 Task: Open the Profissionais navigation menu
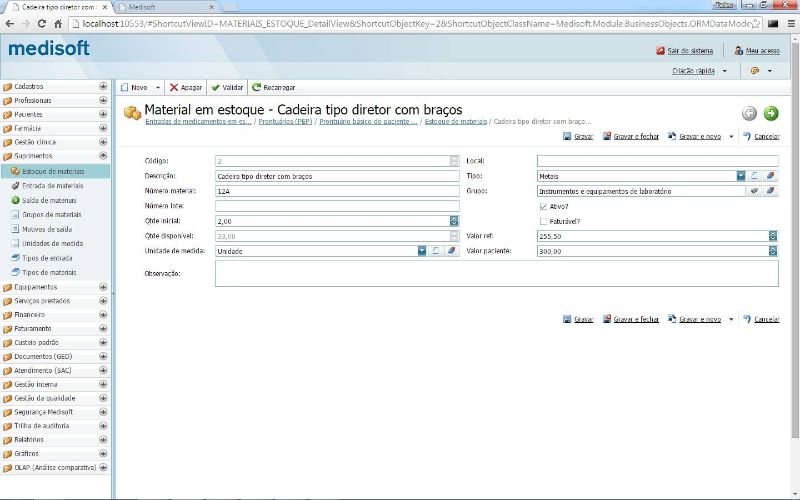click(x=55, y=101)
